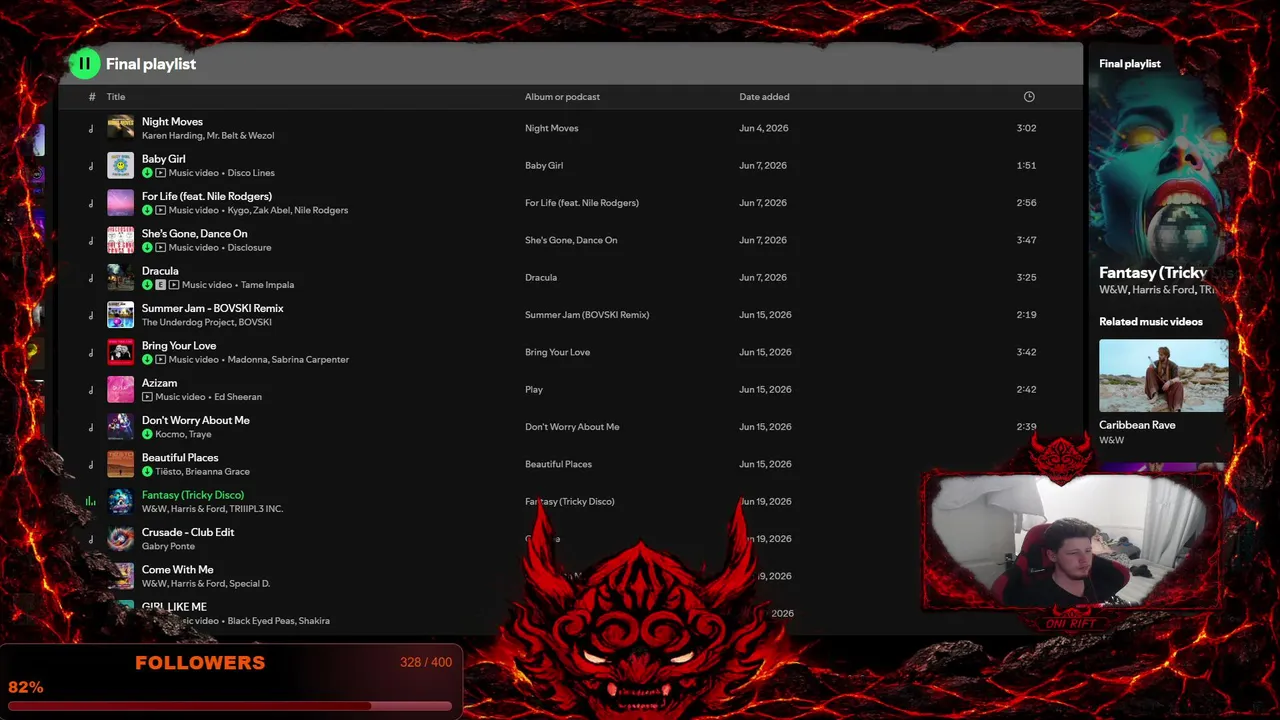Click the music video icon under For Life

pyautogui.click(x=160, y=210)
